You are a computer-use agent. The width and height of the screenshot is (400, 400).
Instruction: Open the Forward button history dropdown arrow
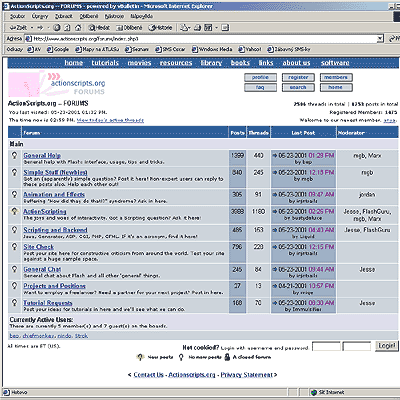(x=48, y=28)
